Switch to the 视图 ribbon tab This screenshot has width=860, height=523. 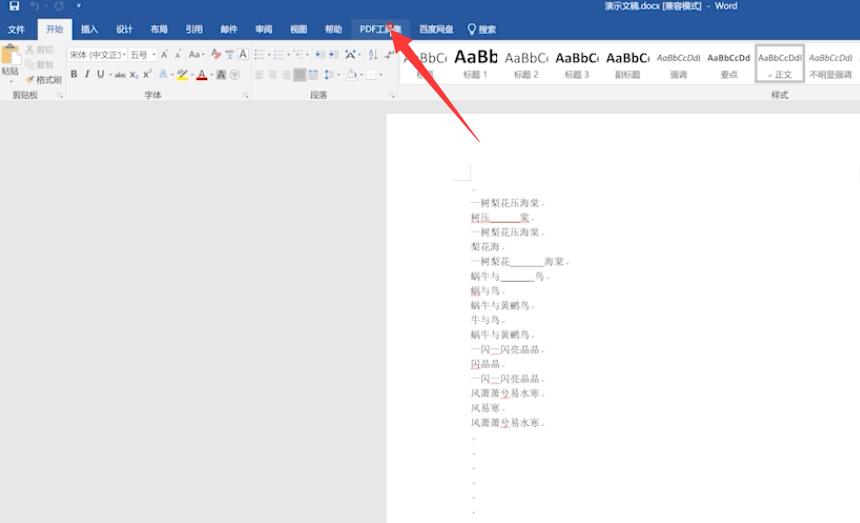pos(298,30)
